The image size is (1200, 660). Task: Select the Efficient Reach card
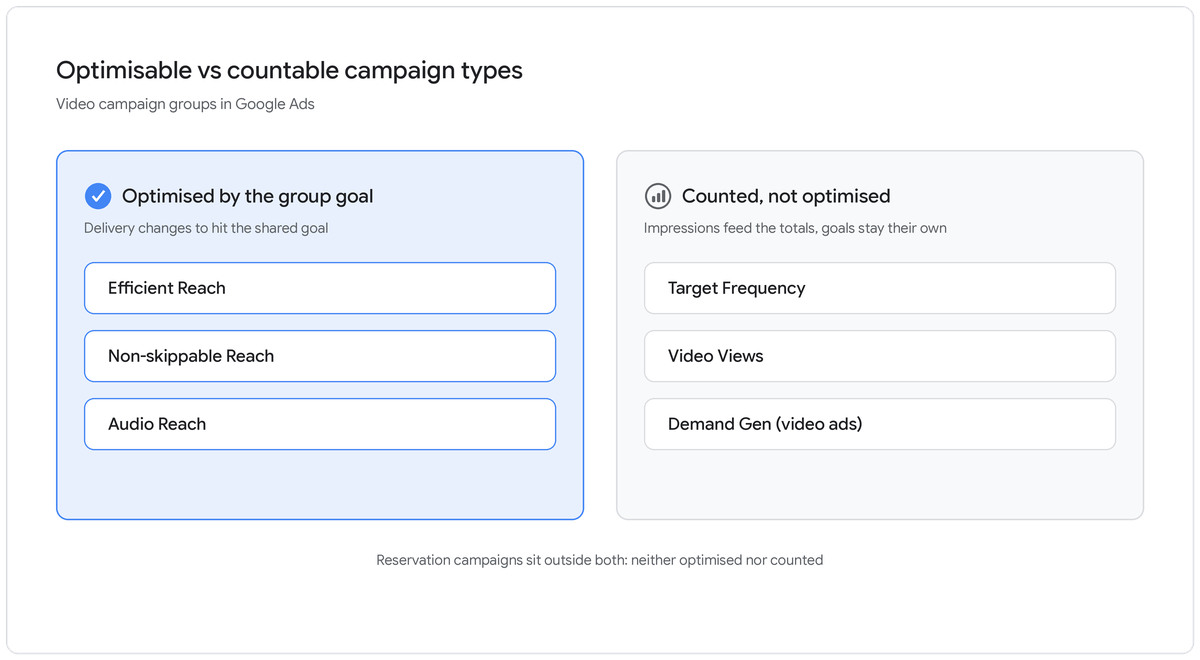point(320,288)
